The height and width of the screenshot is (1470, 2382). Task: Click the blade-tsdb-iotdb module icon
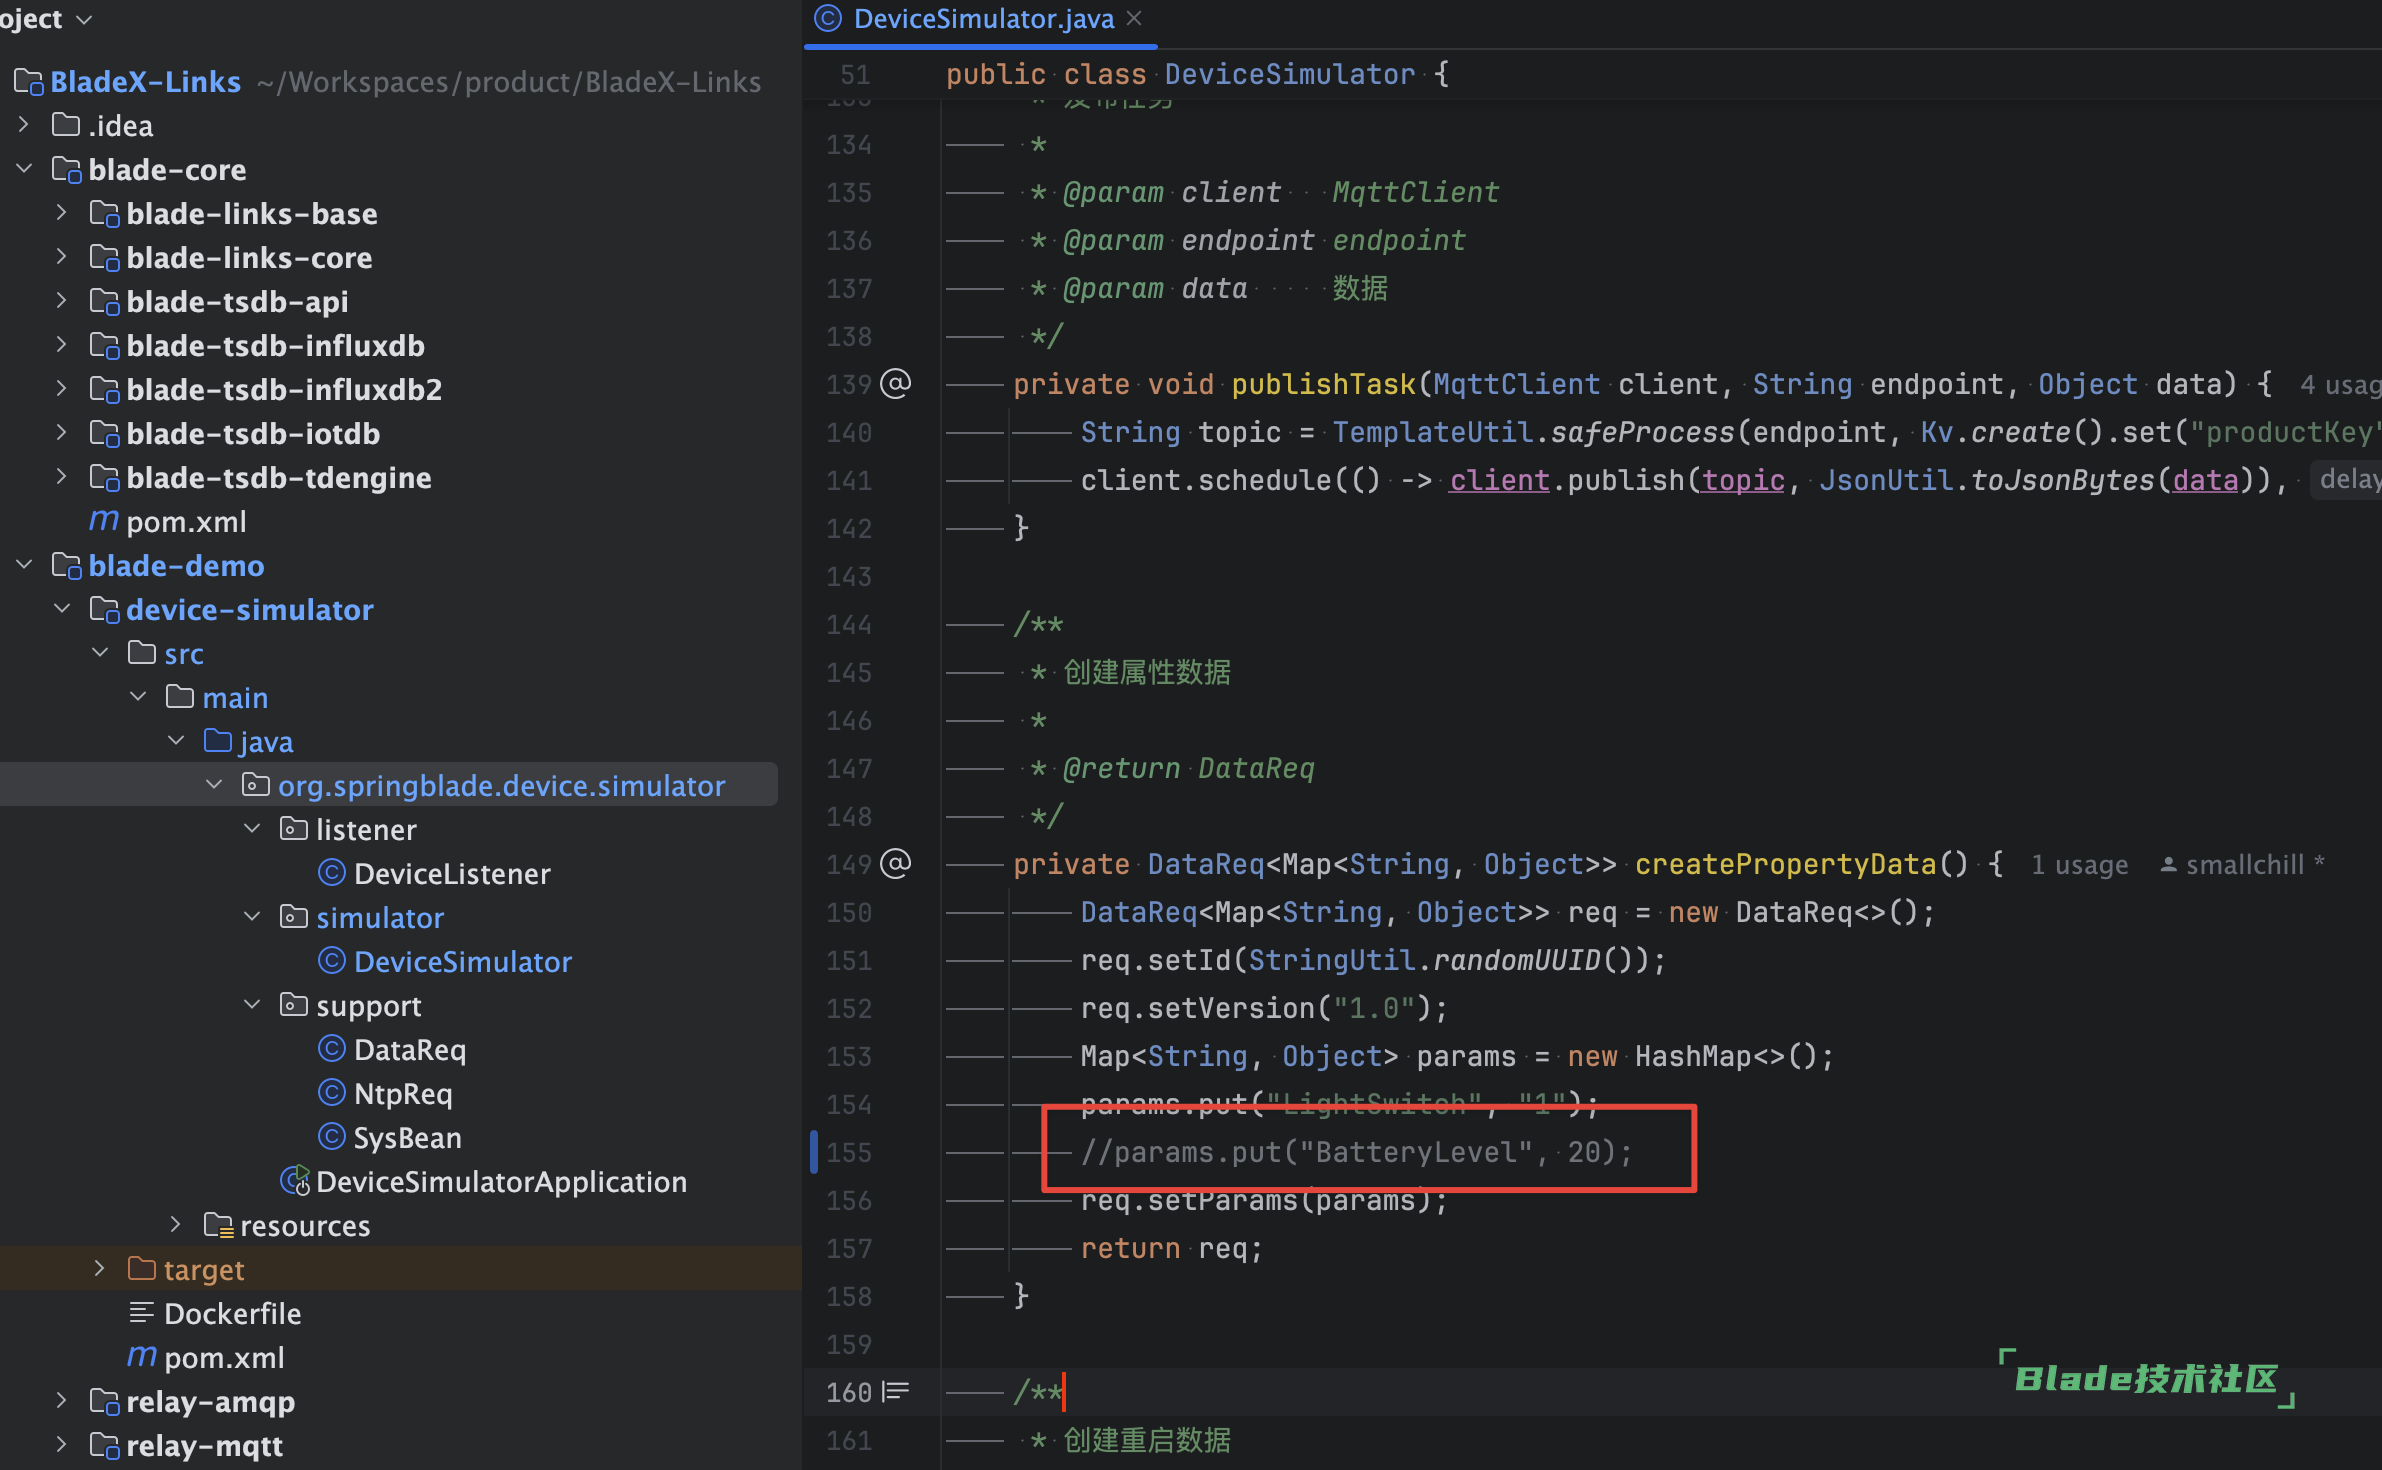[104, 433]
